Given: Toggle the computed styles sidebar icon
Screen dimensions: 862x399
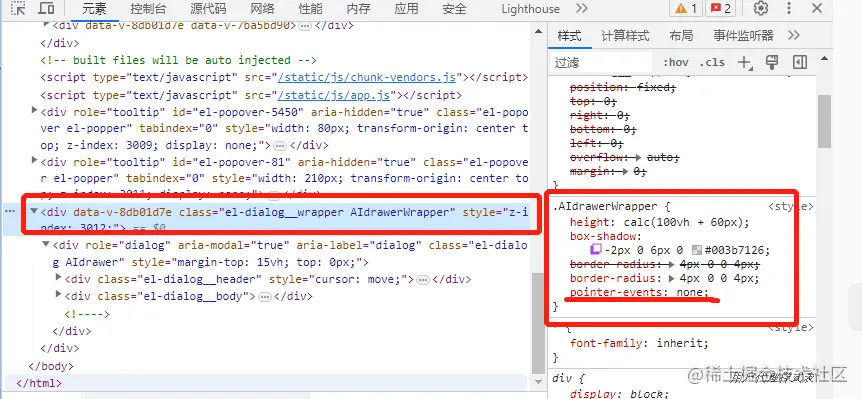Looking at the screenshot, I should click(800, 62).
